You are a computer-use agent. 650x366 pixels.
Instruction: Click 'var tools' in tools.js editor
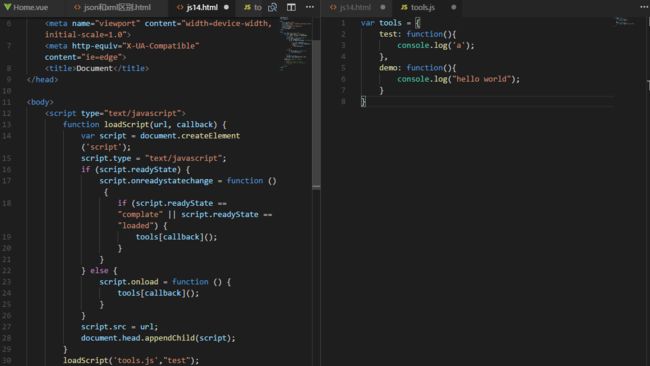point(381,23)
